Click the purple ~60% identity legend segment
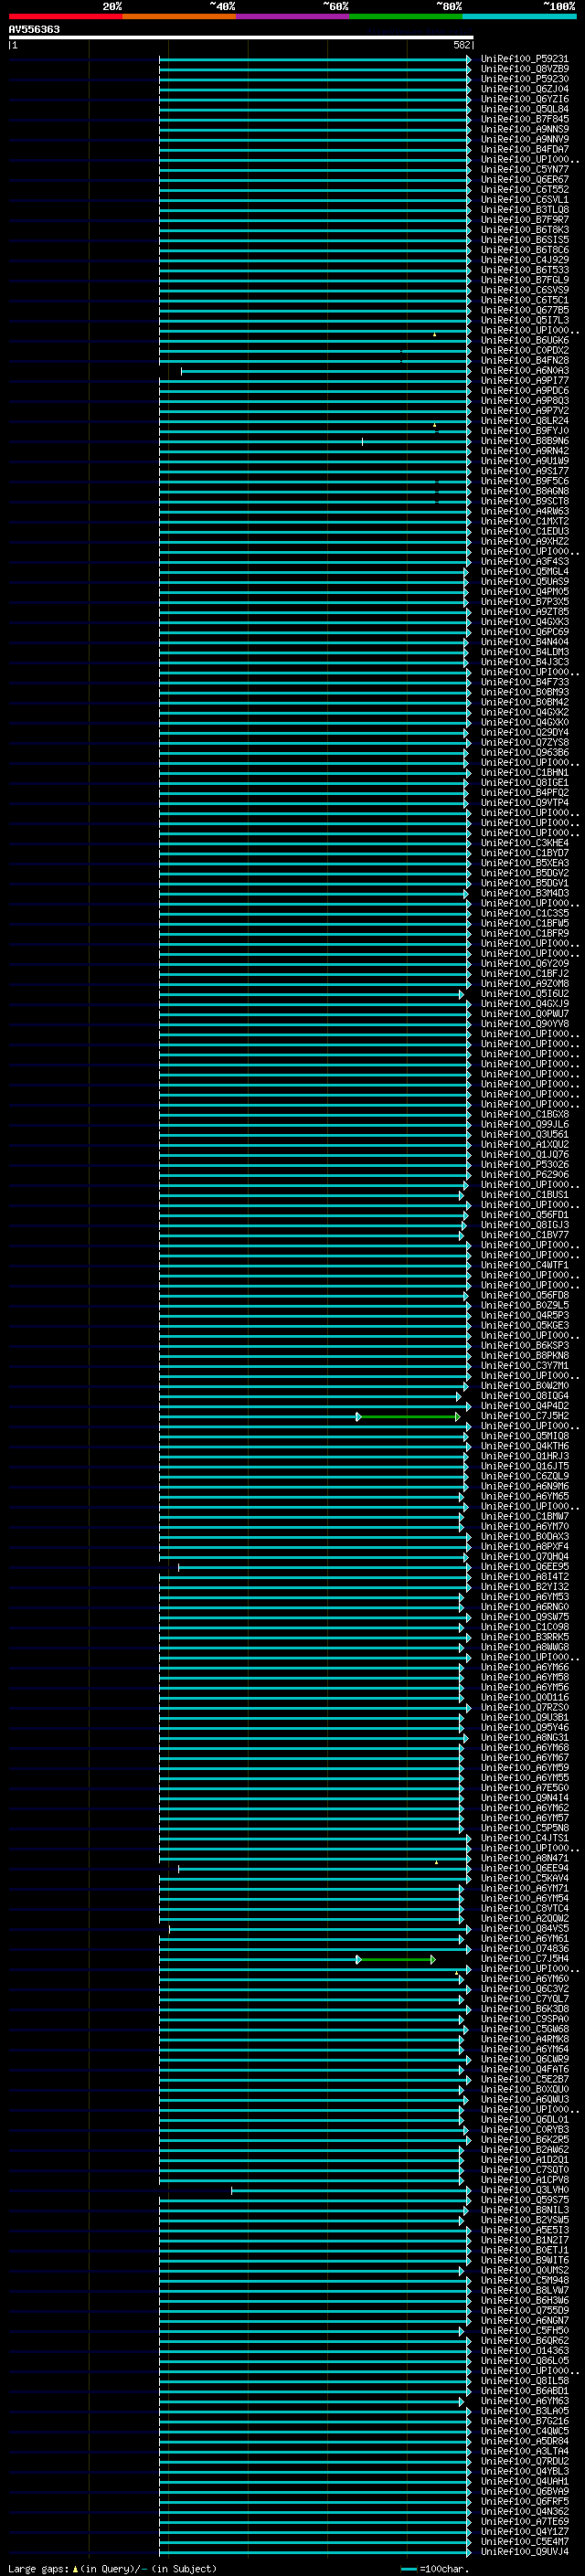The height and width of the screenshot is (2576, 585). tap(293, 16)
